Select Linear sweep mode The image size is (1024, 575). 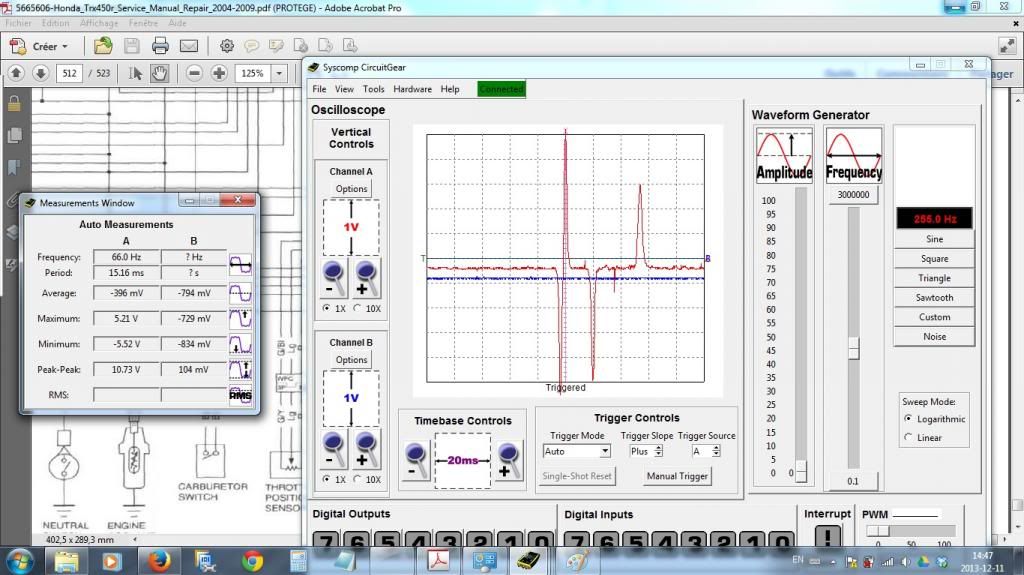point(908,437)
